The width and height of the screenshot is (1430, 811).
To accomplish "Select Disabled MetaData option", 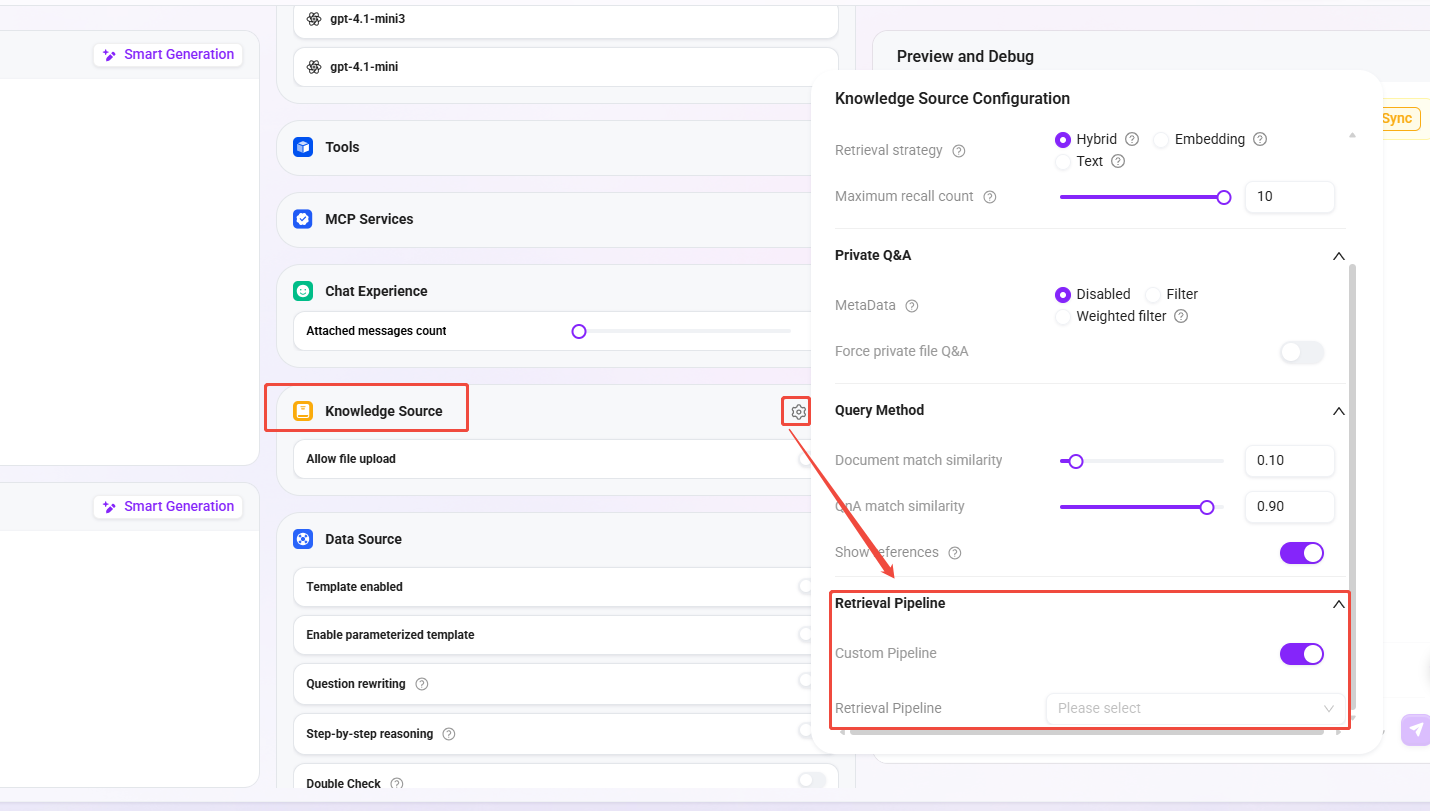I will coord(1063,294).
